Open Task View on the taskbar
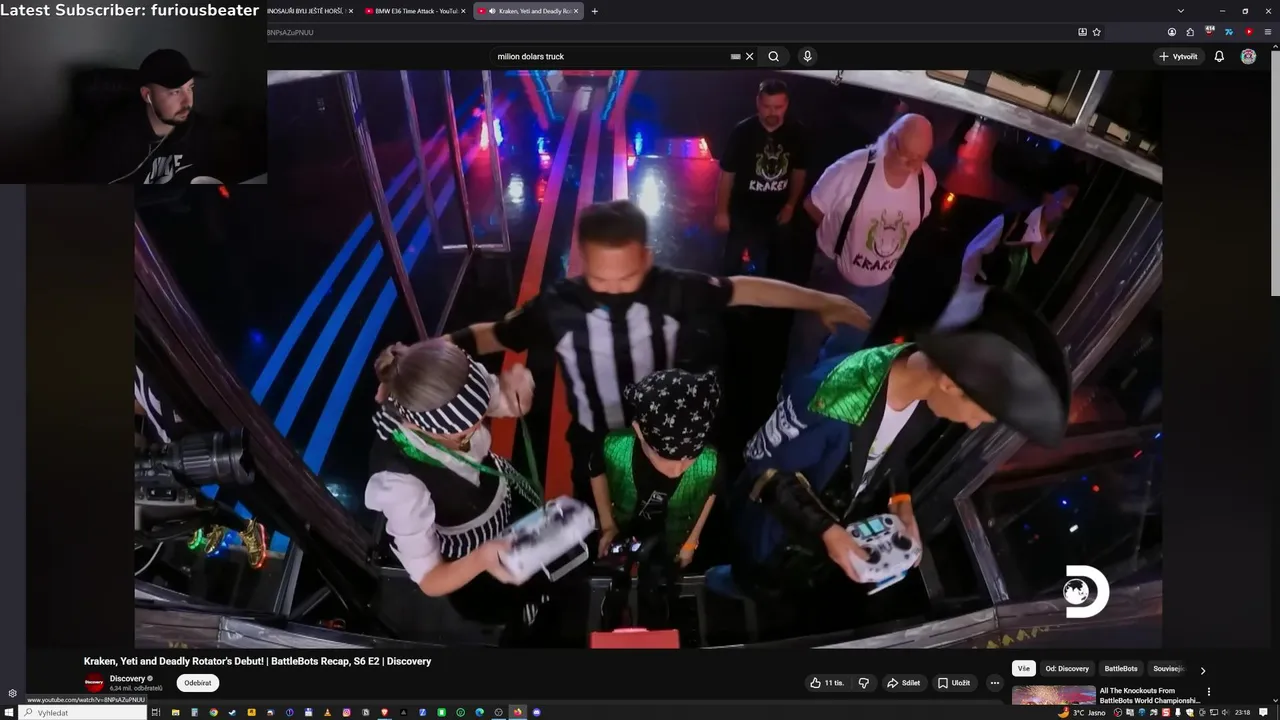The image size is (1280, 720). 156,712
